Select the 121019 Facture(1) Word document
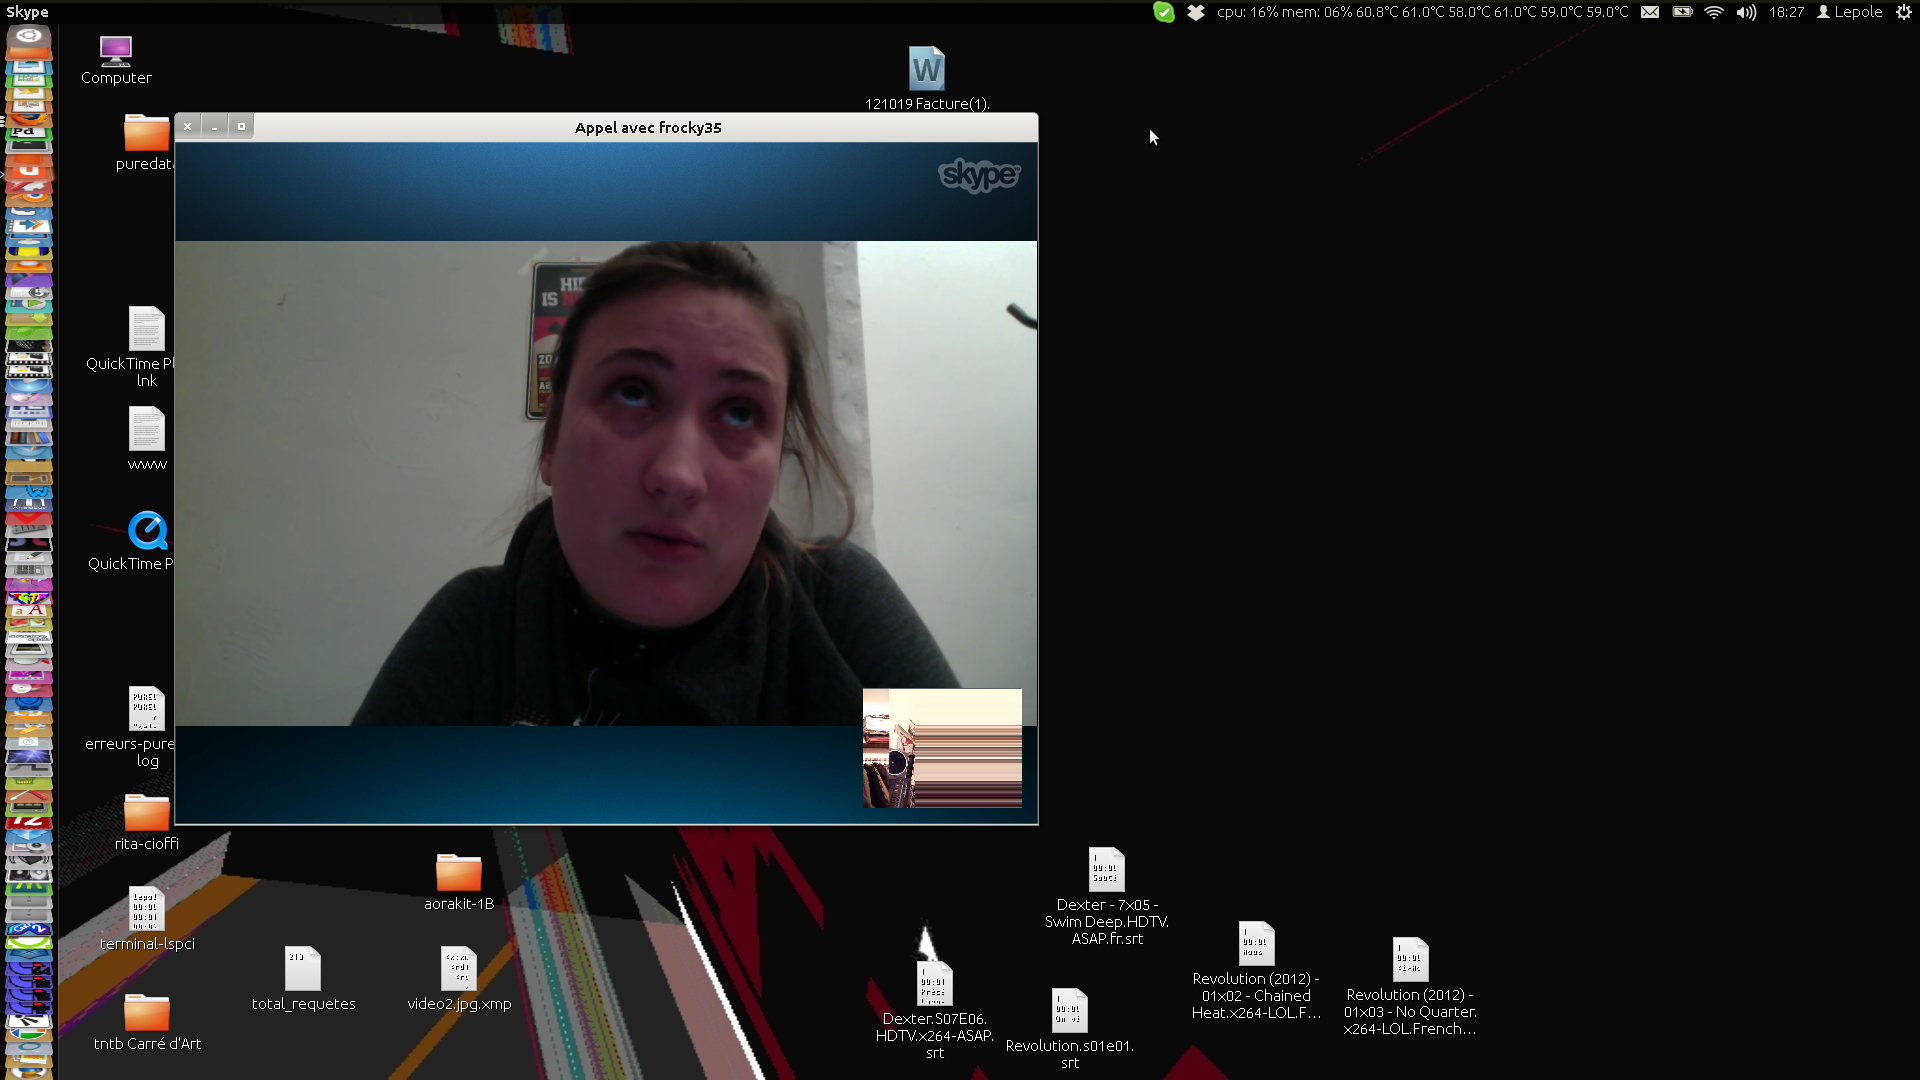This screenshot has height=1080, width=1920. pos(926,70)
